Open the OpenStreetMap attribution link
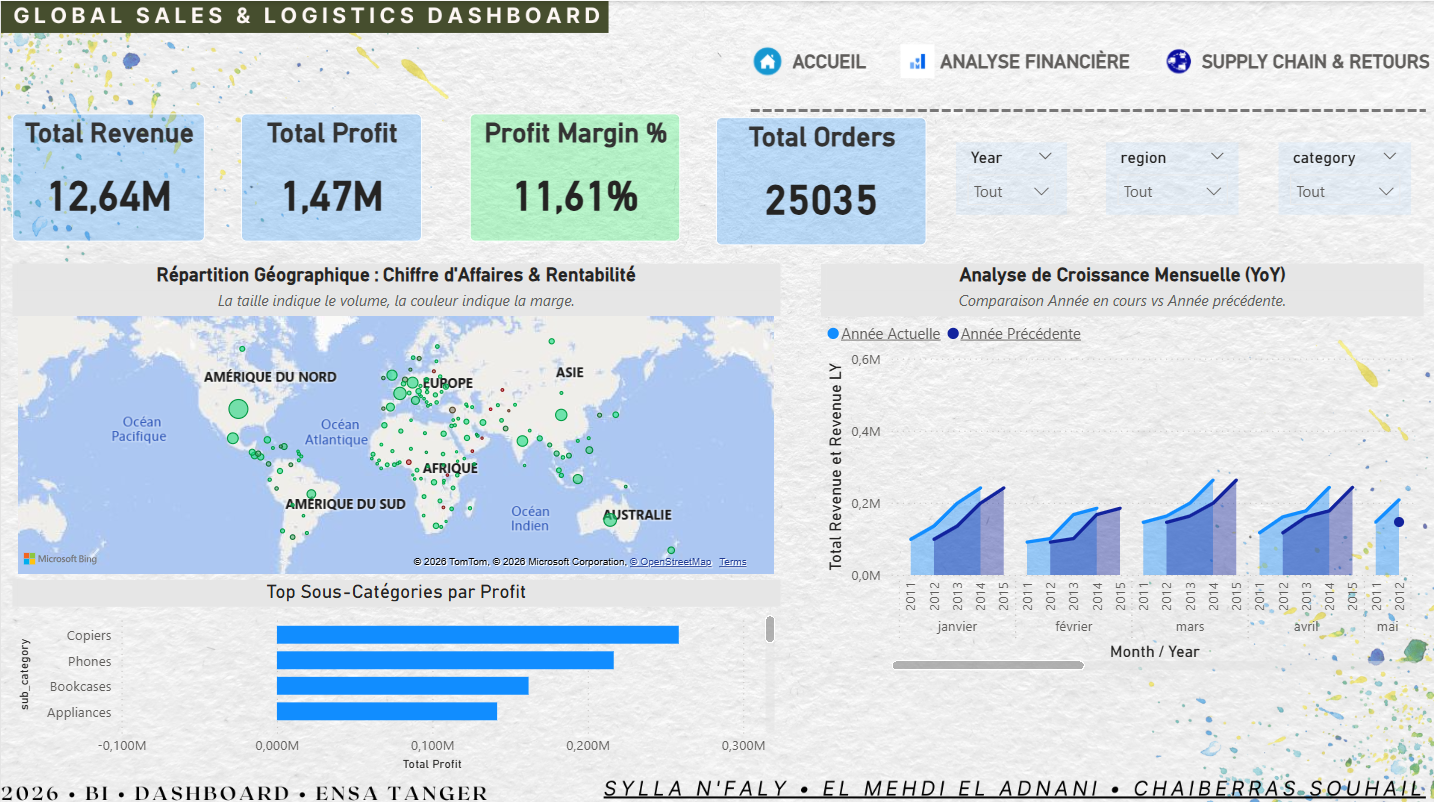 point(670,562)
